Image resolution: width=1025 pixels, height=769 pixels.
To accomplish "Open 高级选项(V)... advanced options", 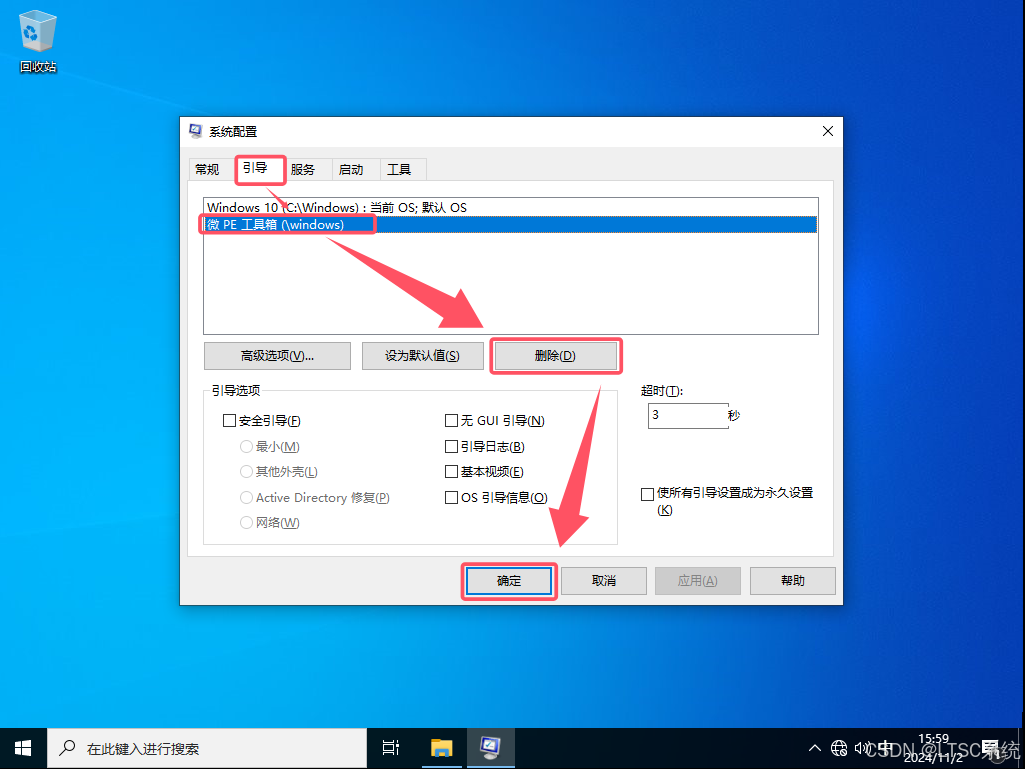I will tap(277, 356).
